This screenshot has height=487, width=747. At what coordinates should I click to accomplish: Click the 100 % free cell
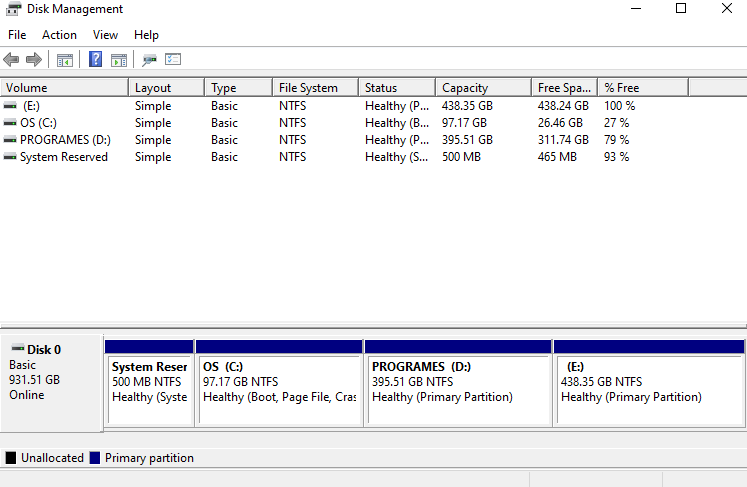click(x=619, y=106)
